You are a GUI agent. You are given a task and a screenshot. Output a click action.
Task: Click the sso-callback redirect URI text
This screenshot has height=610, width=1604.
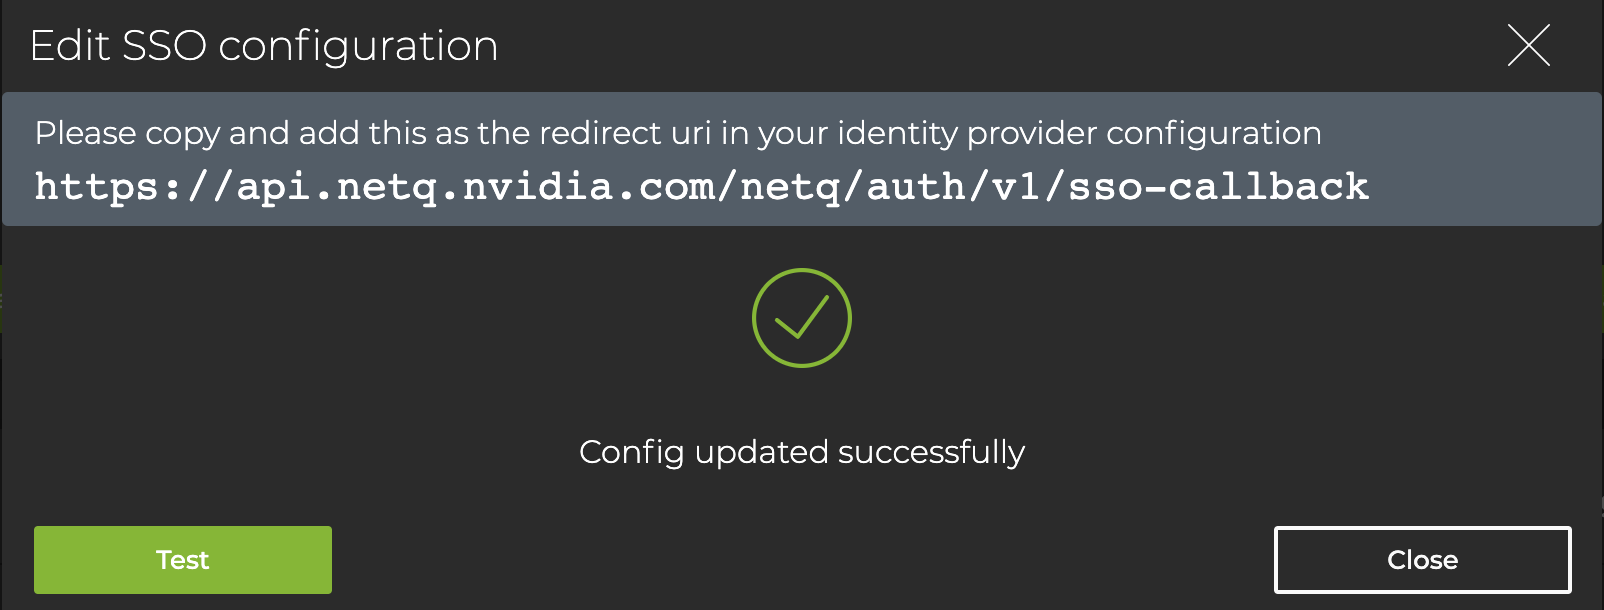(701, 187)
